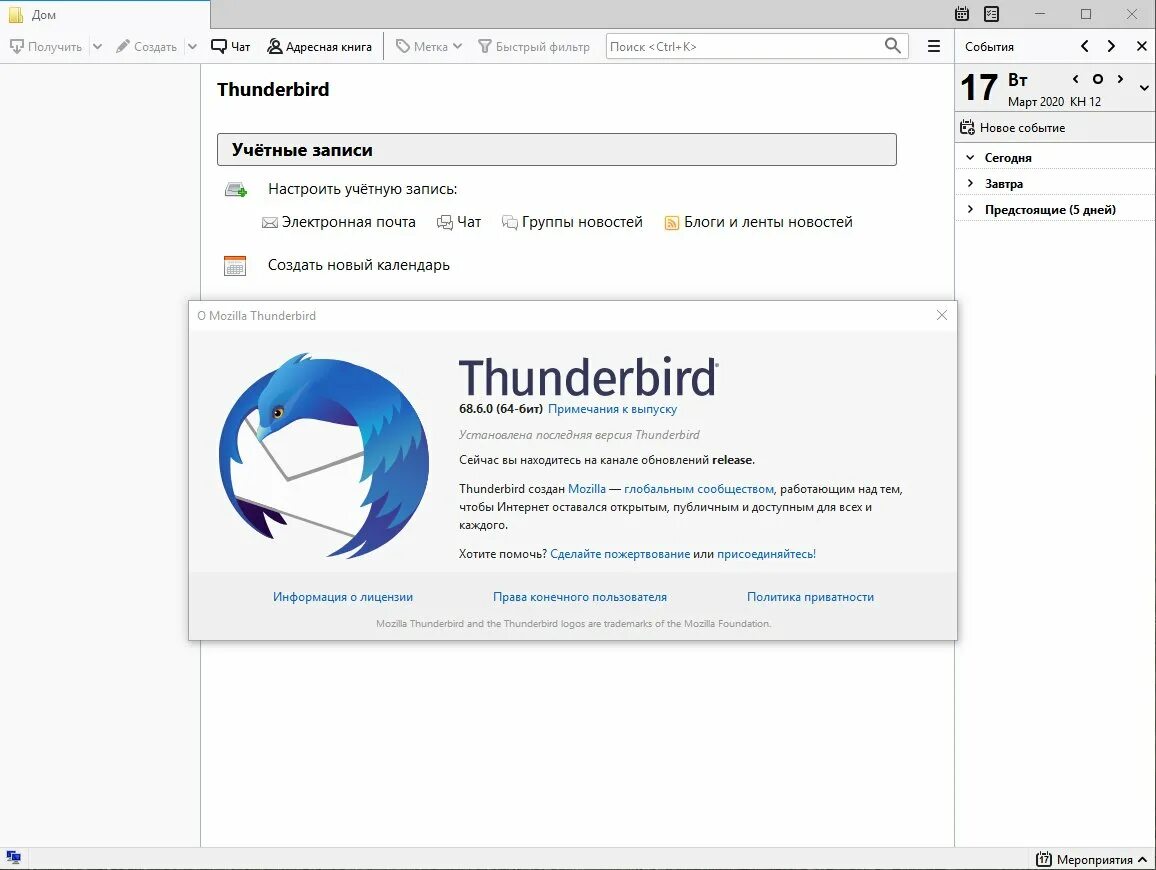Close the О Mozilla Thunderbird dialog
This screenshot has width=1156, height=870.
coord(941,316)
